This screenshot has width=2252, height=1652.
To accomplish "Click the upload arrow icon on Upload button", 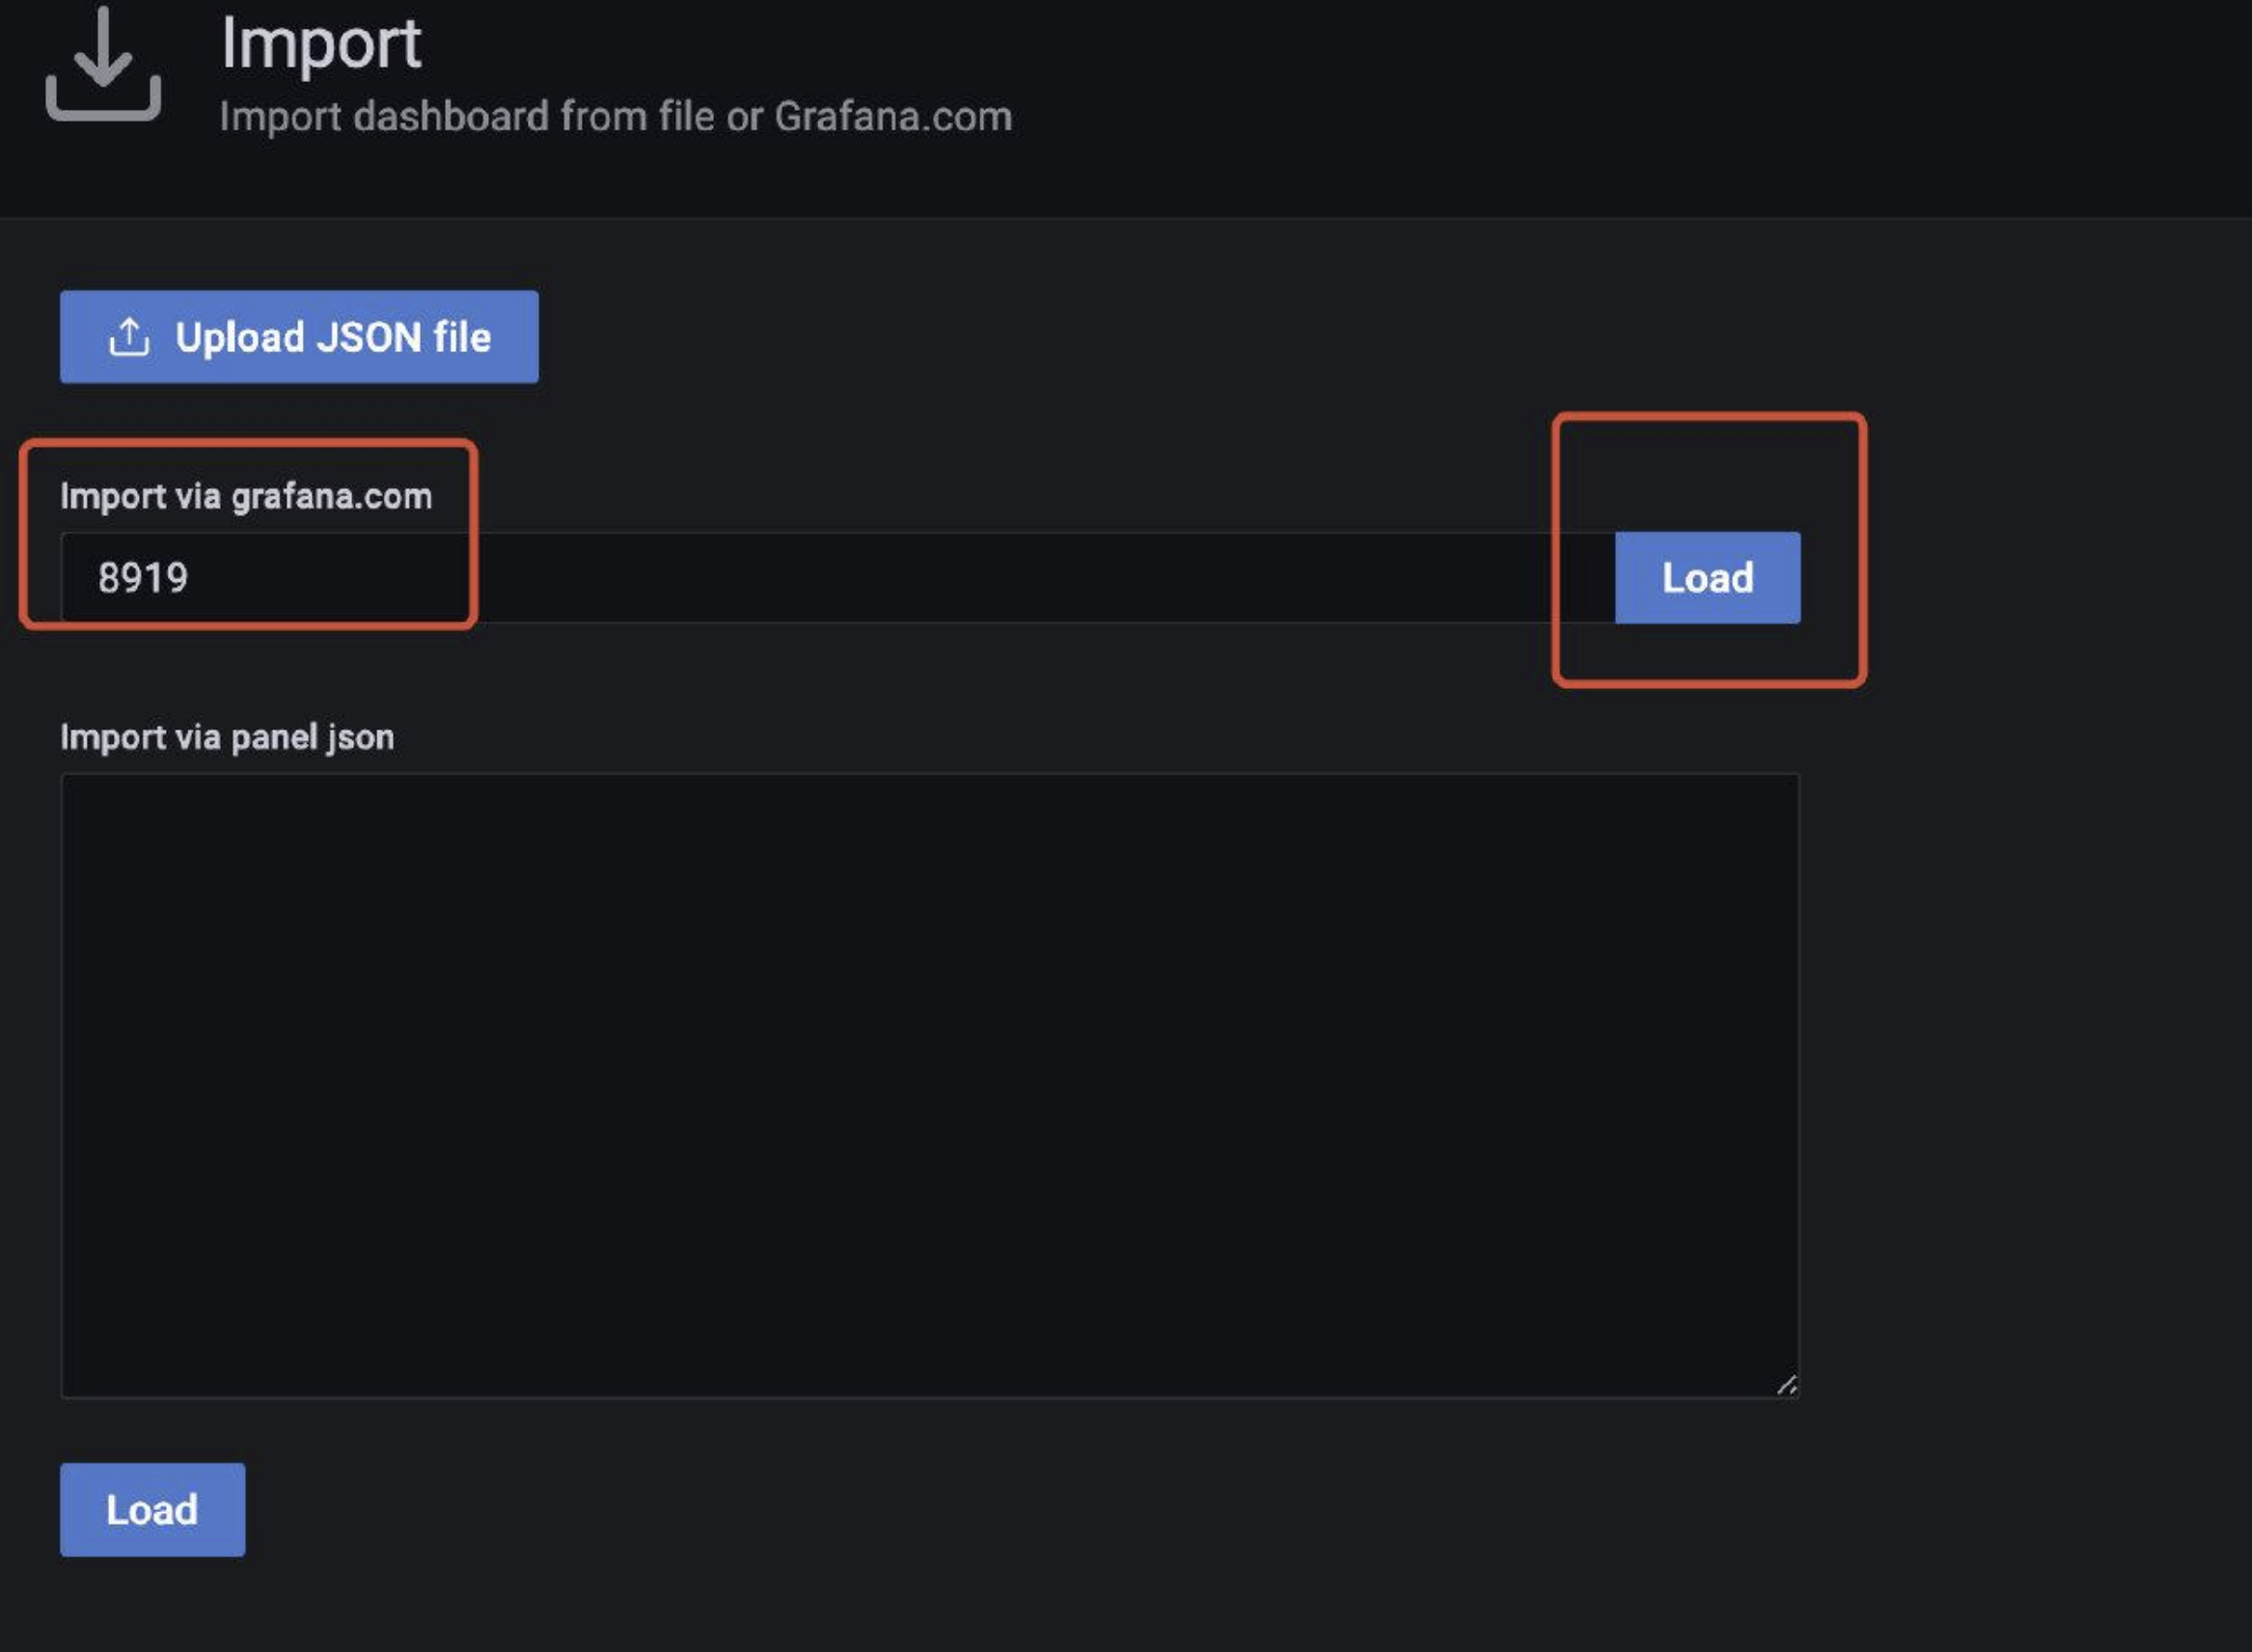I will [x=129, y=338].
